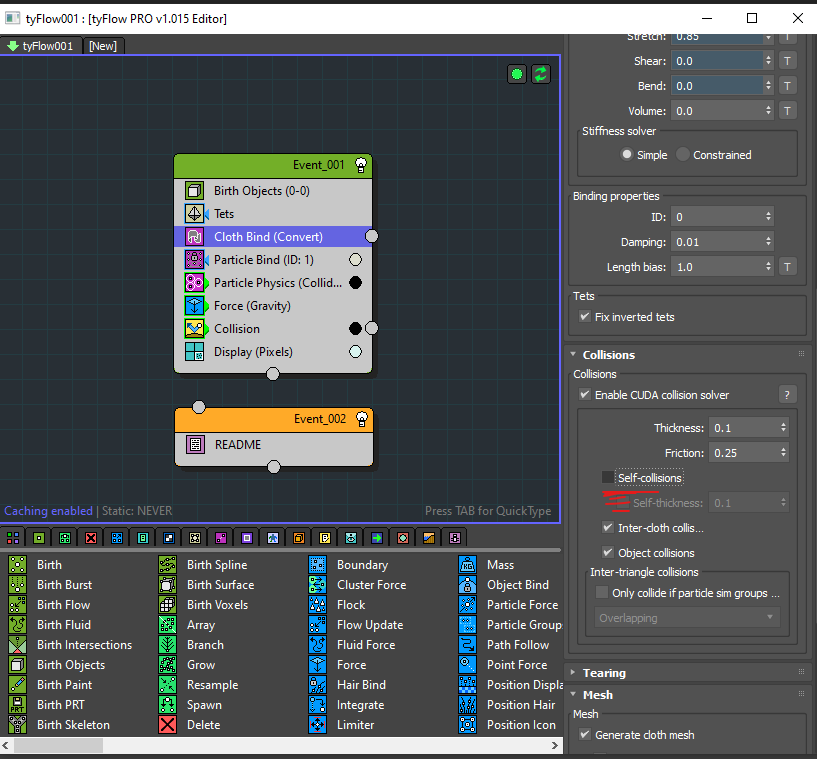Image resolution: width=817 pixels, height=759 pixels.
Task: Enable the Self-collisions checkbox
Action: tap(608, 478)
